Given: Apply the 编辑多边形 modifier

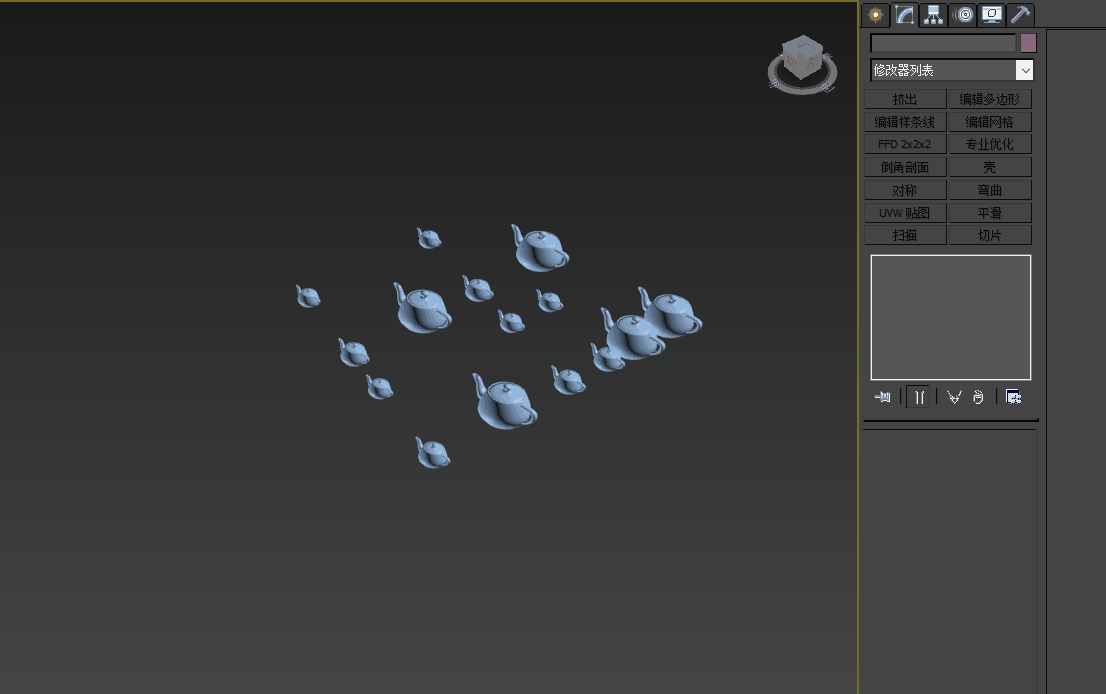Looking at the screenshot, I should click(x=990, y=99).
